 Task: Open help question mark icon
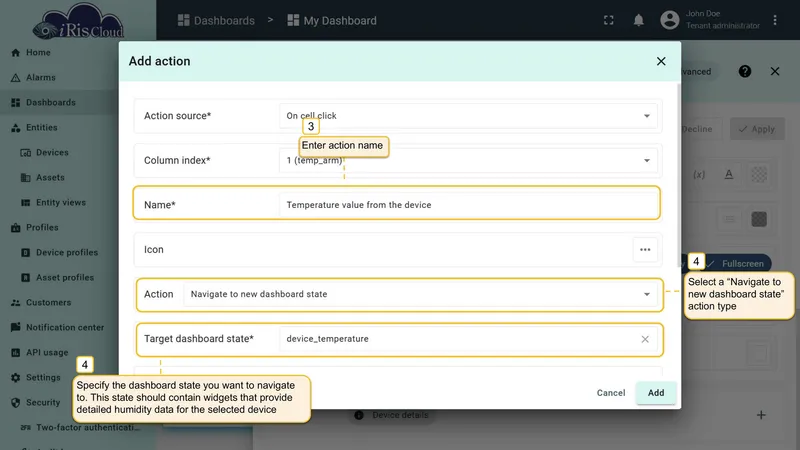coord(745,71)
